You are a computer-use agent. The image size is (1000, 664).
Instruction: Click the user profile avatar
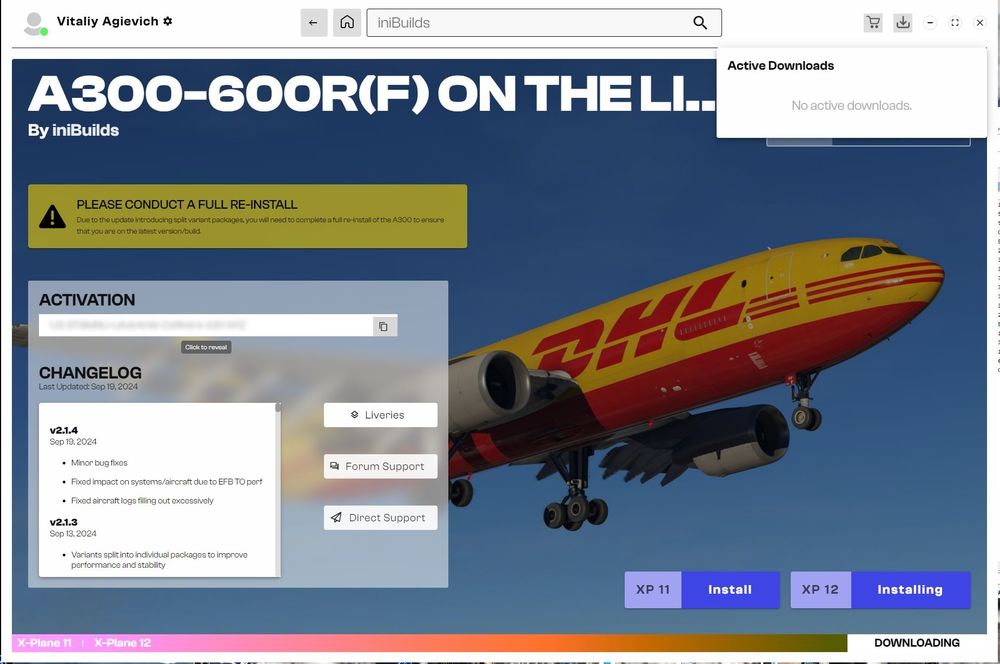pos(35,23)
